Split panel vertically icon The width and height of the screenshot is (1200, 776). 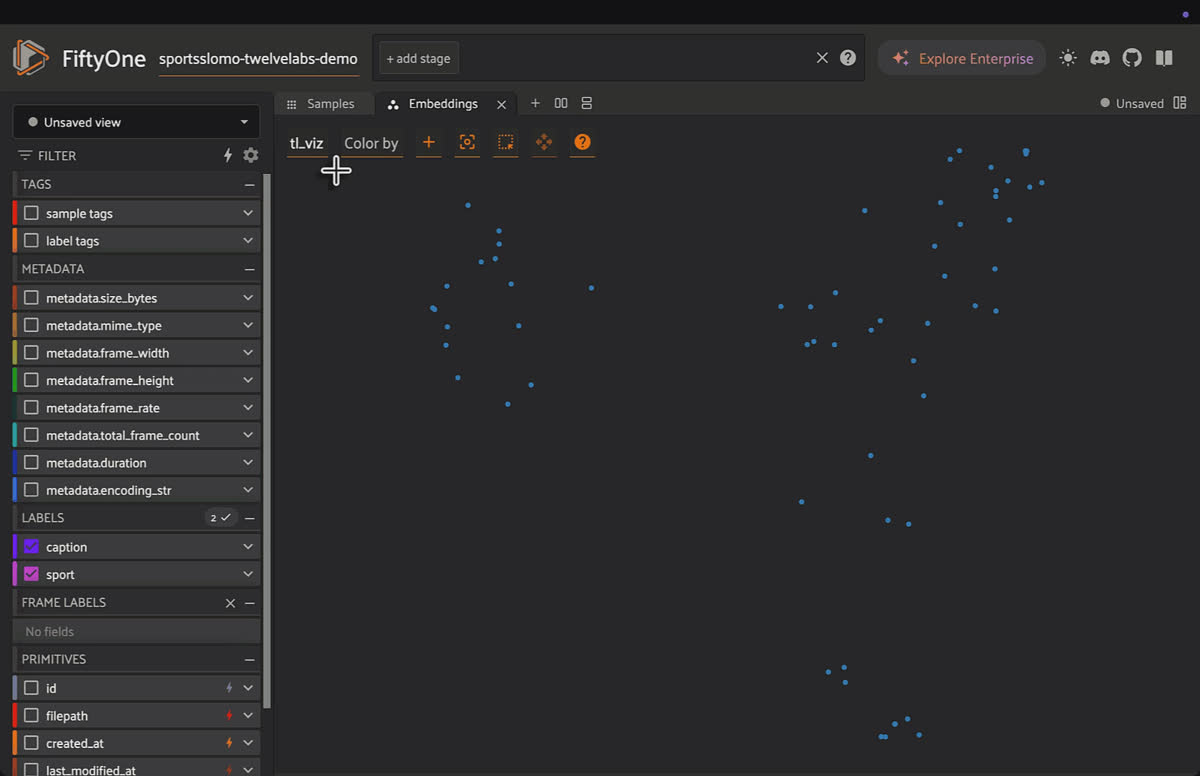[x=587, y=103]
